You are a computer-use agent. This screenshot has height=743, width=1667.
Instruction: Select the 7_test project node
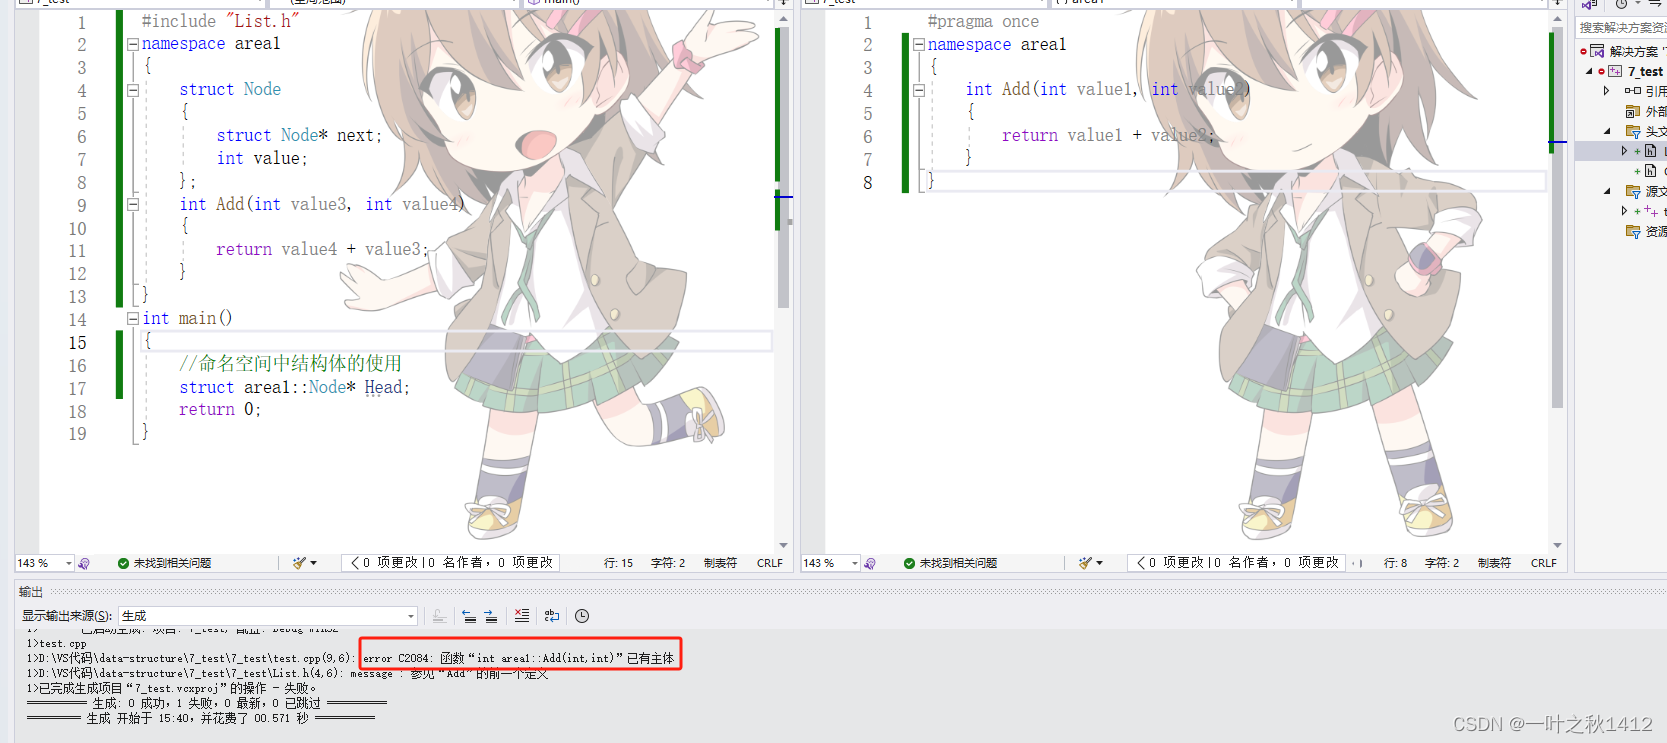coord(1645,71)
